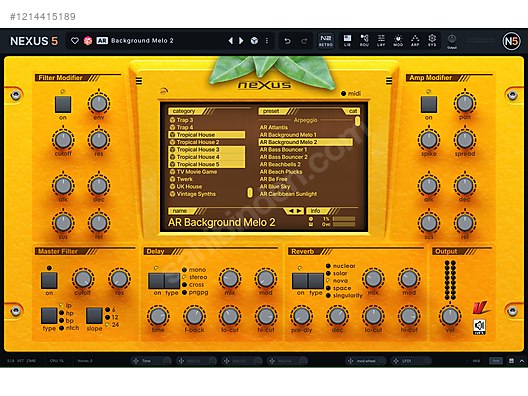The height and width of the screenshot is (396, 528).
Task: Click the Delay time knob
Action: [x=158, y=316]
